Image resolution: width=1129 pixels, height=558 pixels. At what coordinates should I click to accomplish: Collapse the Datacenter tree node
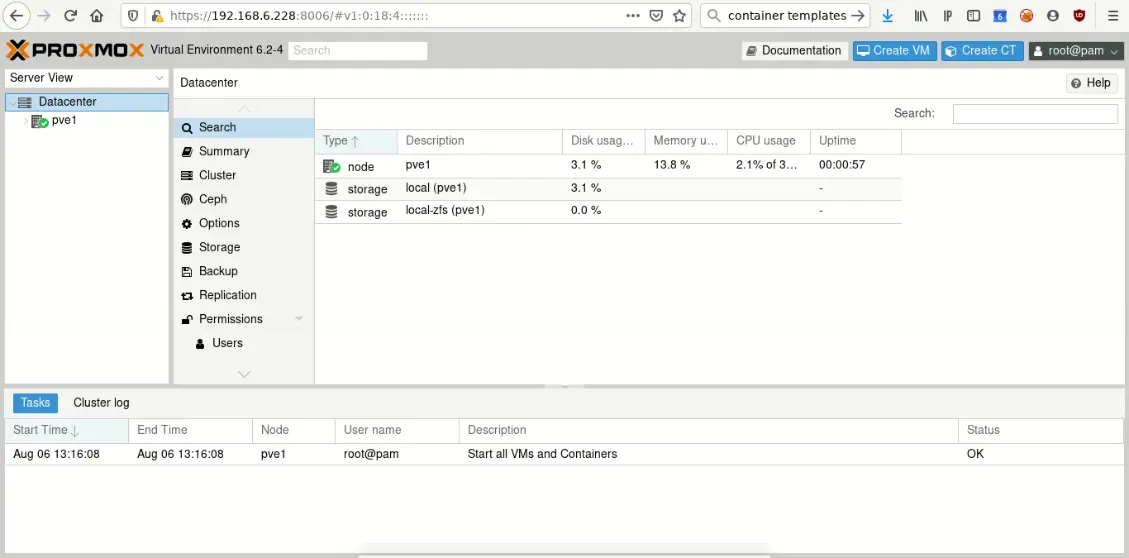pyautogui.click(x=12, y=102)
